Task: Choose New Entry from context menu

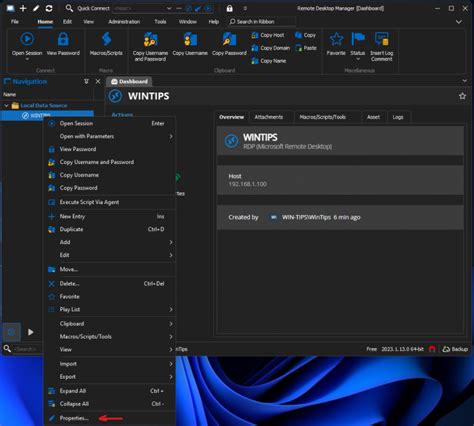Action: [x=109, y=217]
